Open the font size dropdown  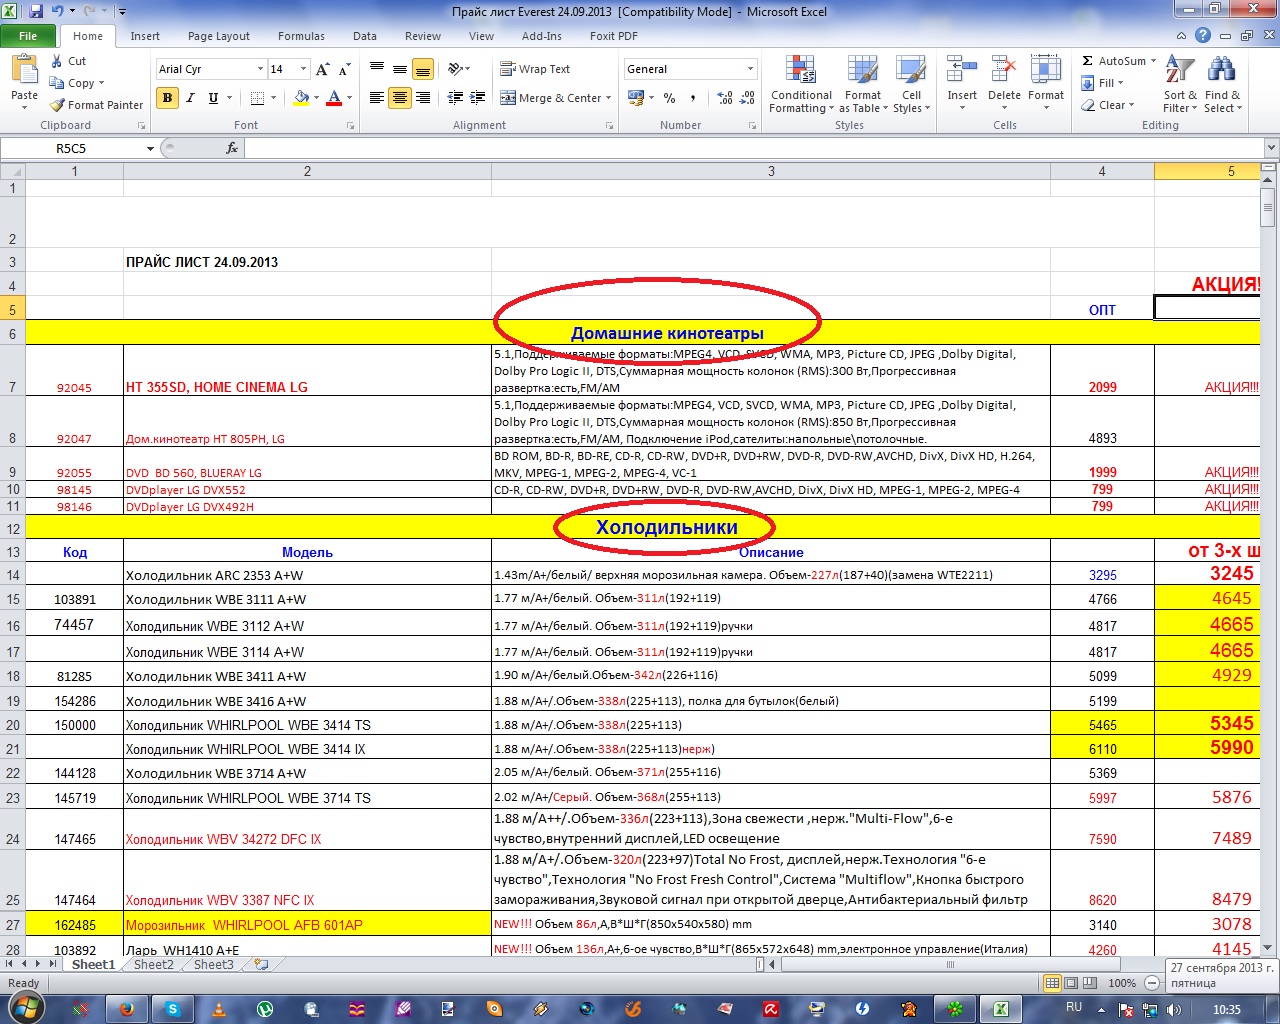click(x=302, y=69)
